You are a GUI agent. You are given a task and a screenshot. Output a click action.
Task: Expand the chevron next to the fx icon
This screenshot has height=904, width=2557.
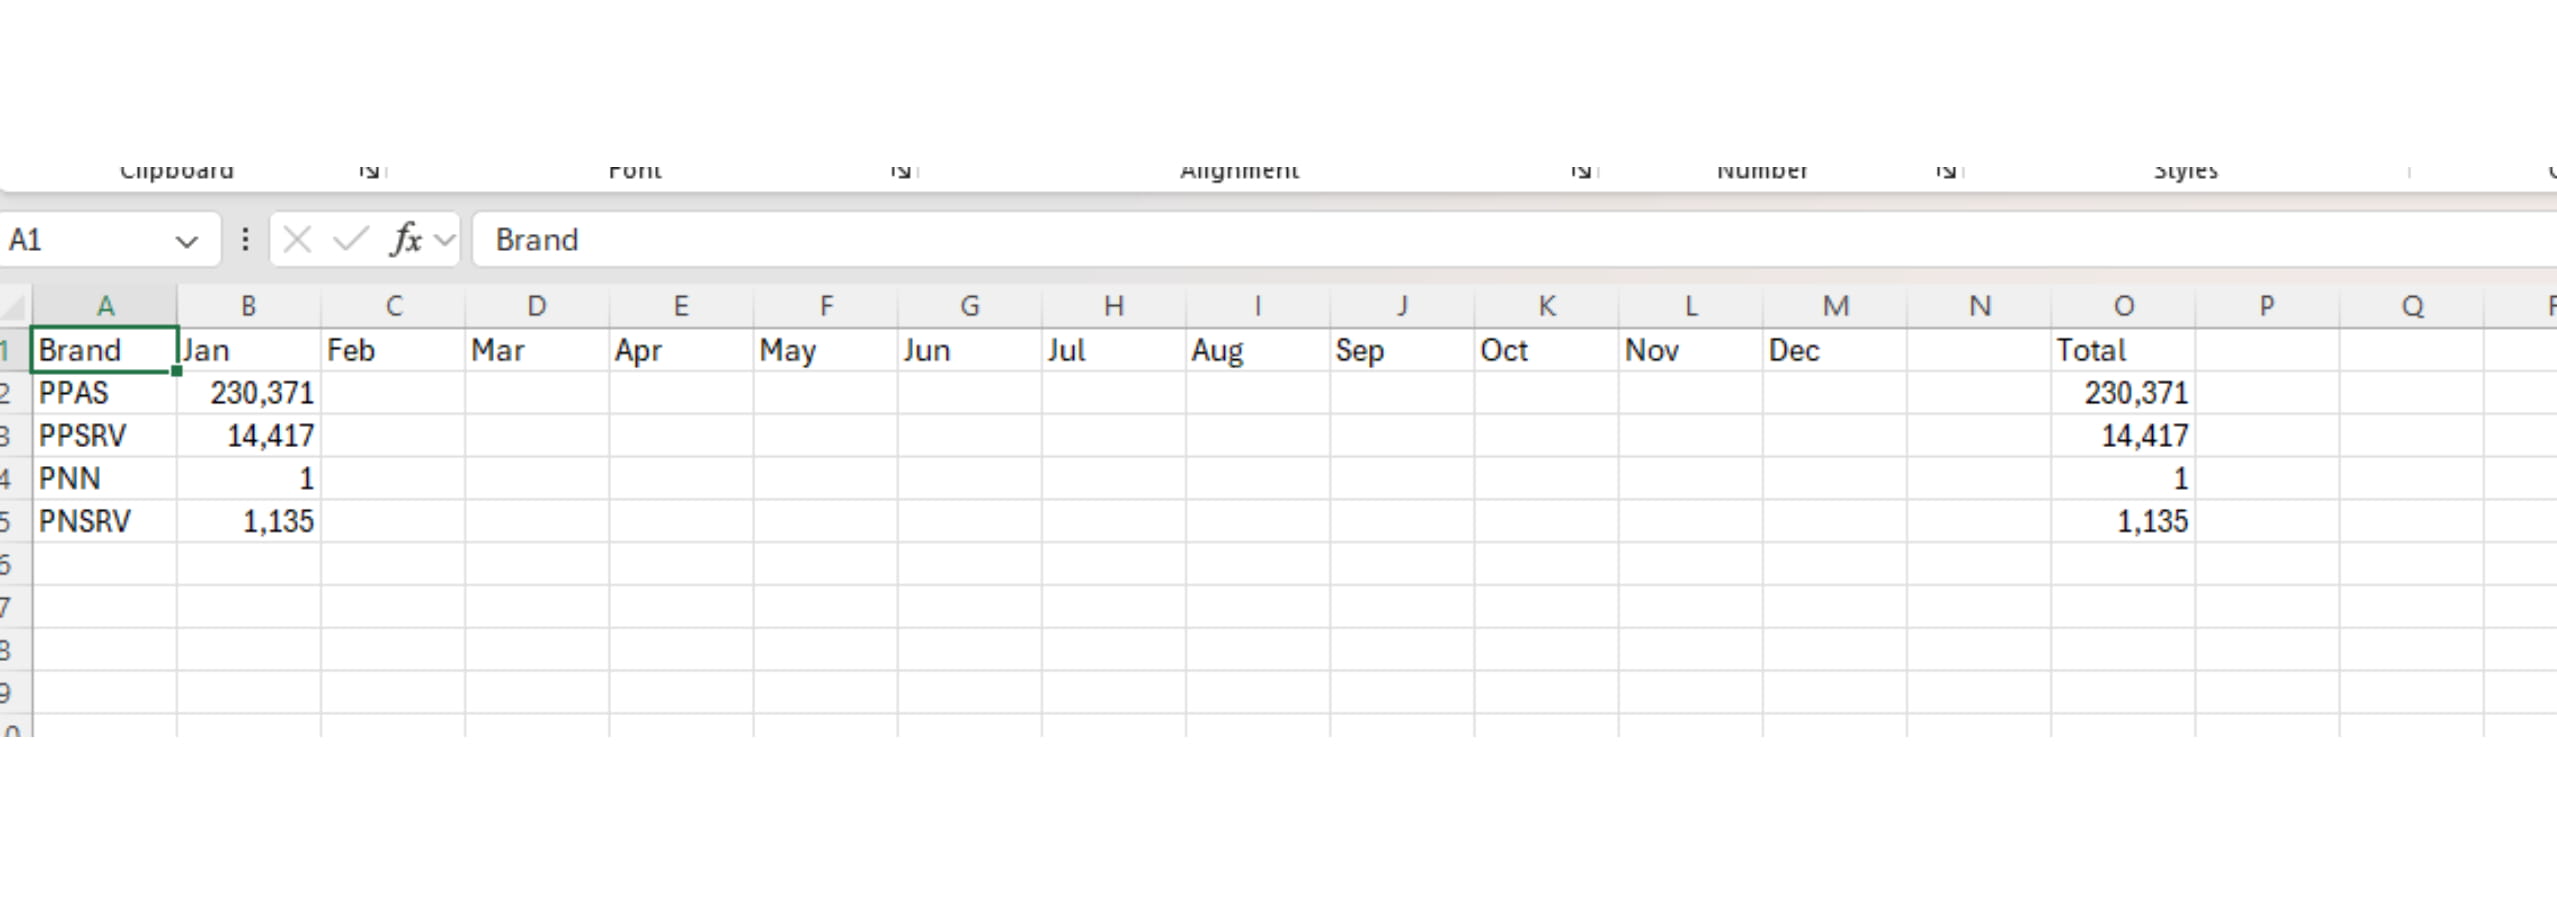(x=445, y=240)
